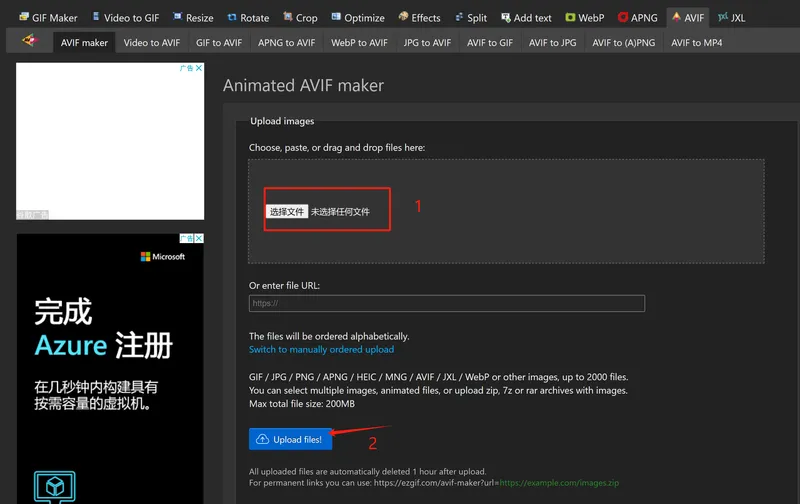
Task: Switch to WebP to AVIF tab
Action: click(x=359, y=43)
